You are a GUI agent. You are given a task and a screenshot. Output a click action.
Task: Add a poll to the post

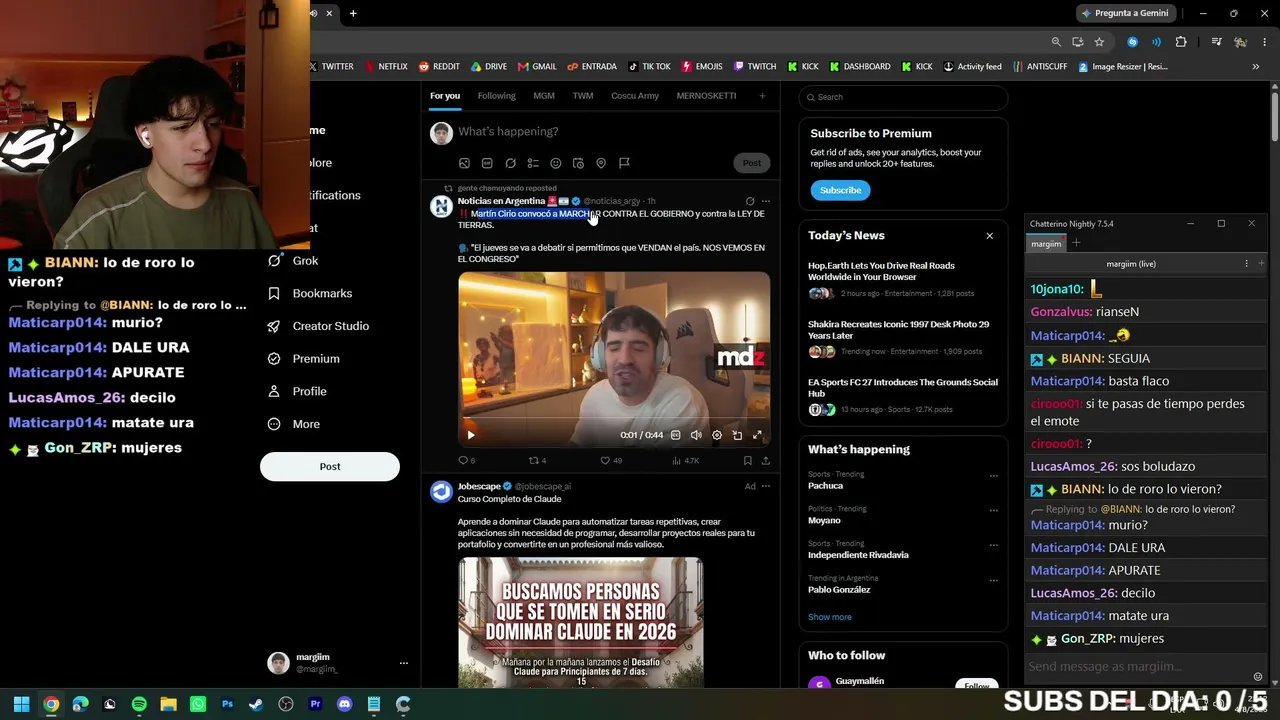click(x=533, y=163)
